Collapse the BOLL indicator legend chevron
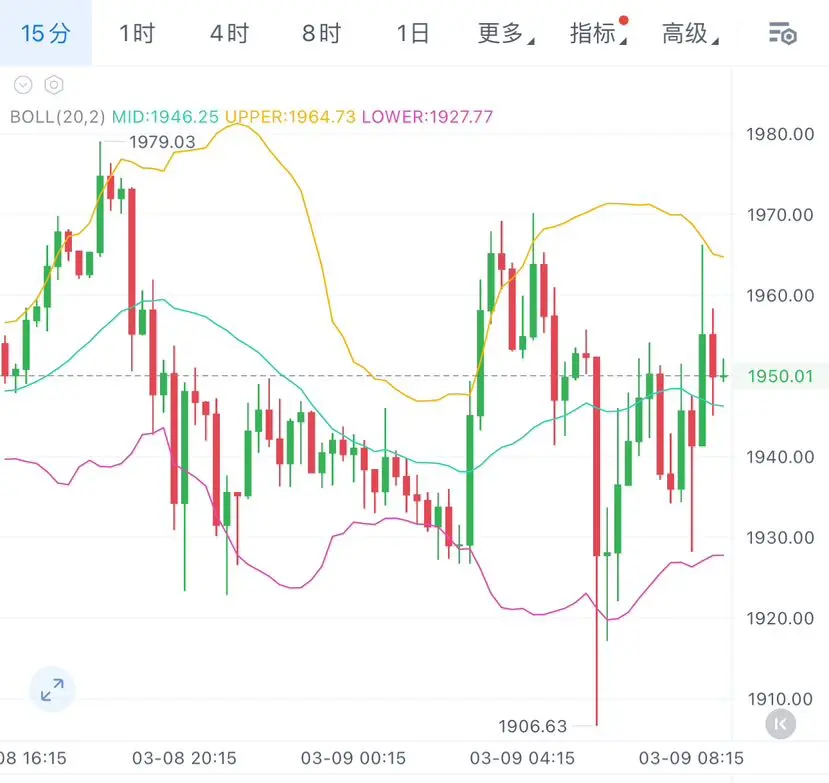The width and height of the screenshot is (829, 783). [23, 86]
